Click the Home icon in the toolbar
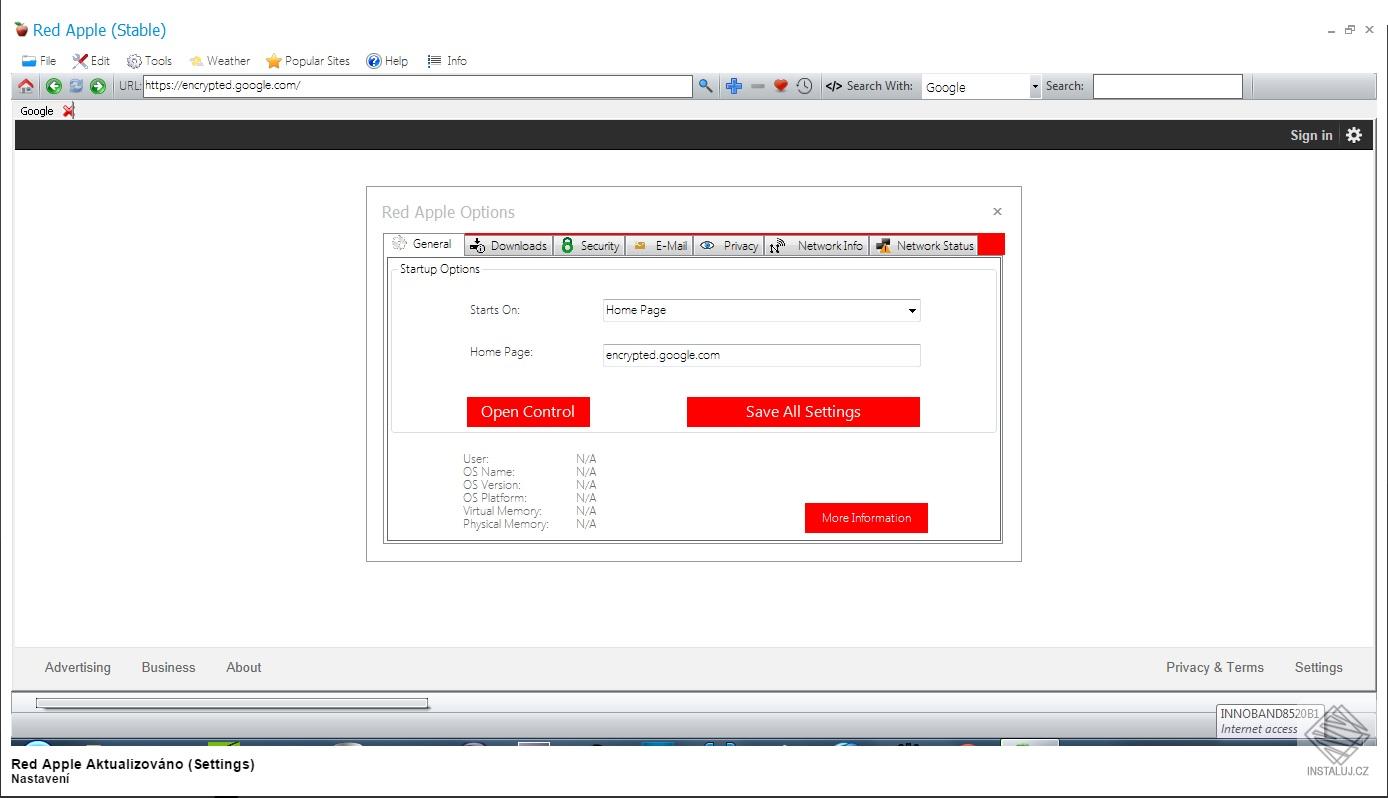This screenshot has width=1388, height=798. pos(26,87)
